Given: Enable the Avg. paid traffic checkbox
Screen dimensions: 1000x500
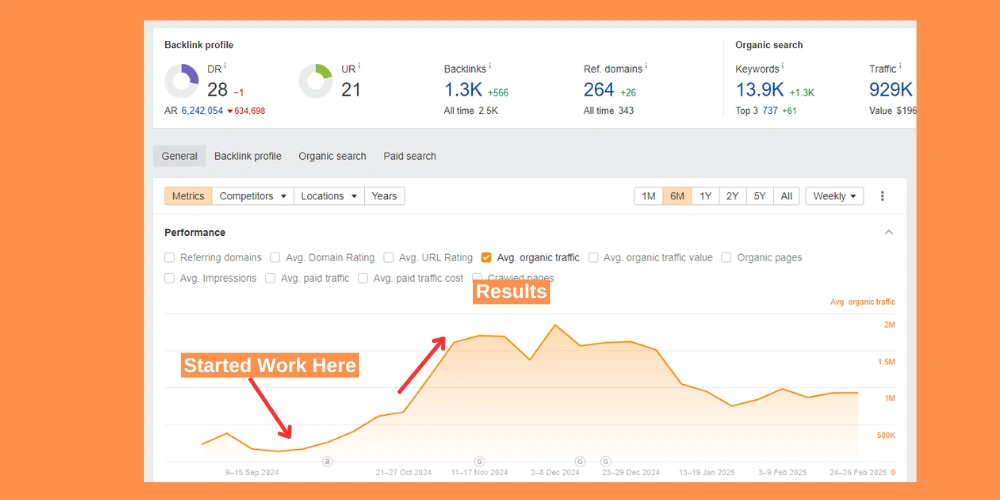Looking at the screenshot, I should [270, 278].
